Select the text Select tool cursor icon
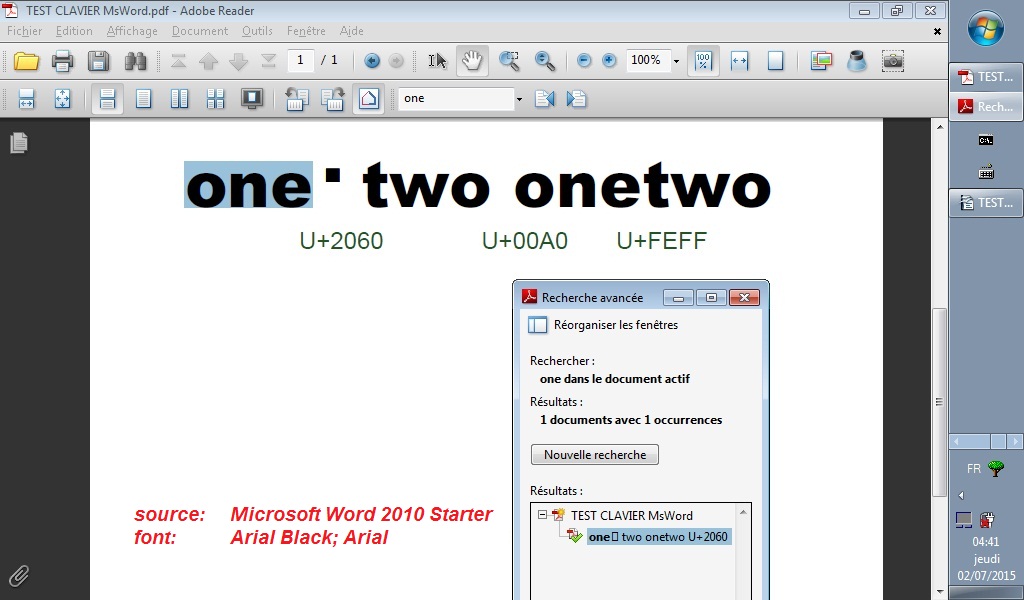Viewport: 1024px width, 600px height. pos(438,61)
